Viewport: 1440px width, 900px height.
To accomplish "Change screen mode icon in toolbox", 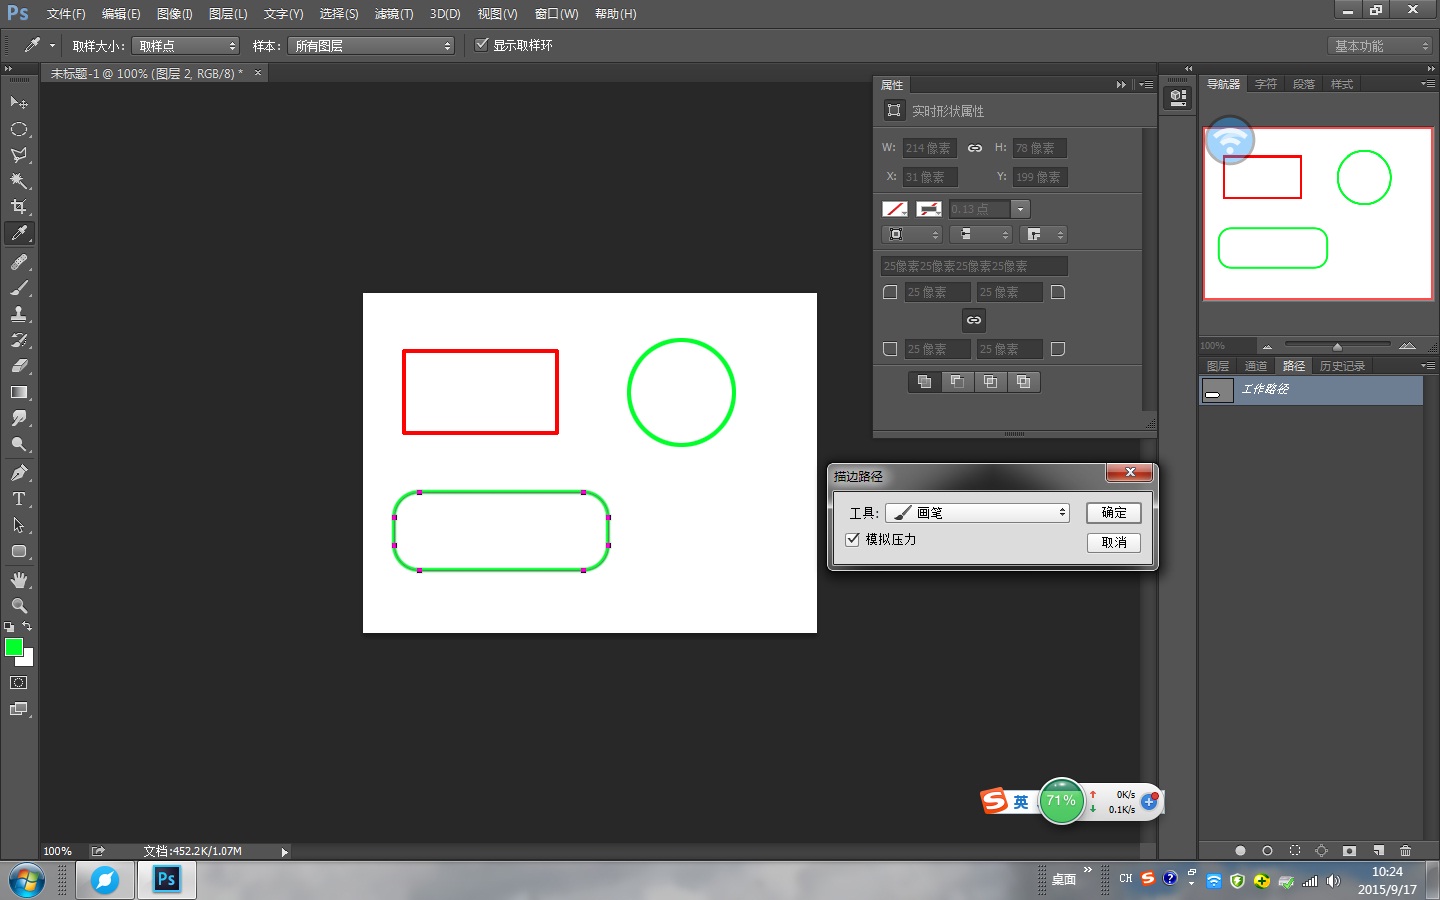I will coord(18,709).
